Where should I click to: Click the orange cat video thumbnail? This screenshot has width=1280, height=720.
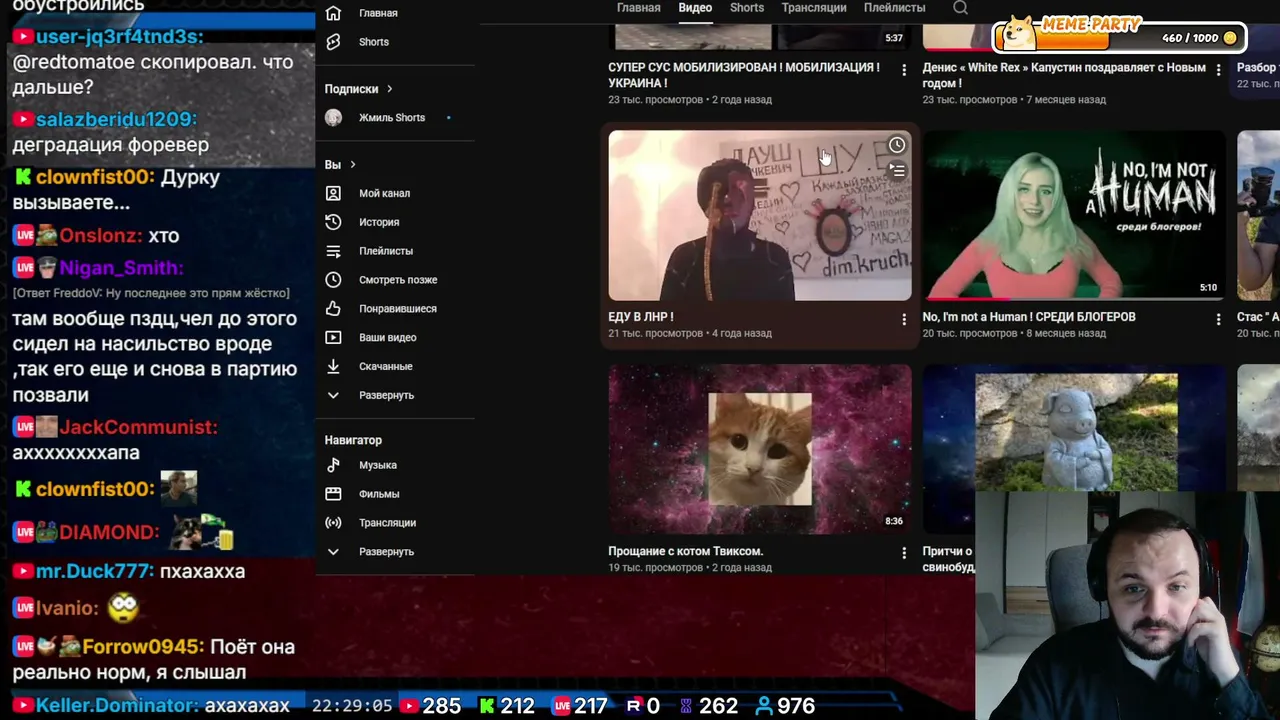[x=760, y=449]
